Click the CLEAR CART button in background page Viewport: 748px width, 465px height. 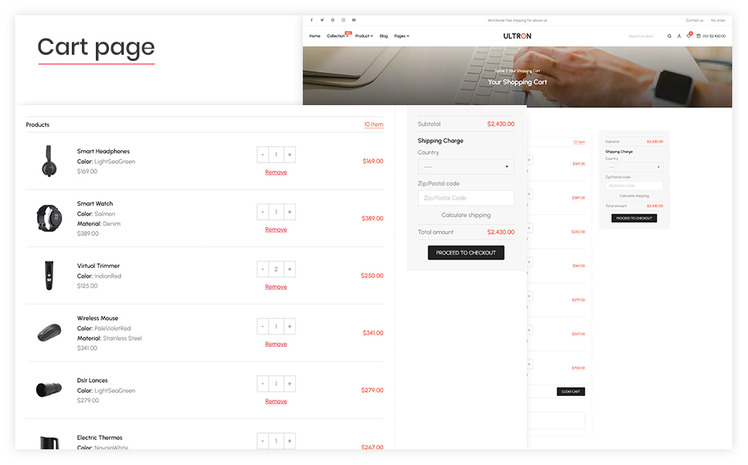(x=571, y=392)
